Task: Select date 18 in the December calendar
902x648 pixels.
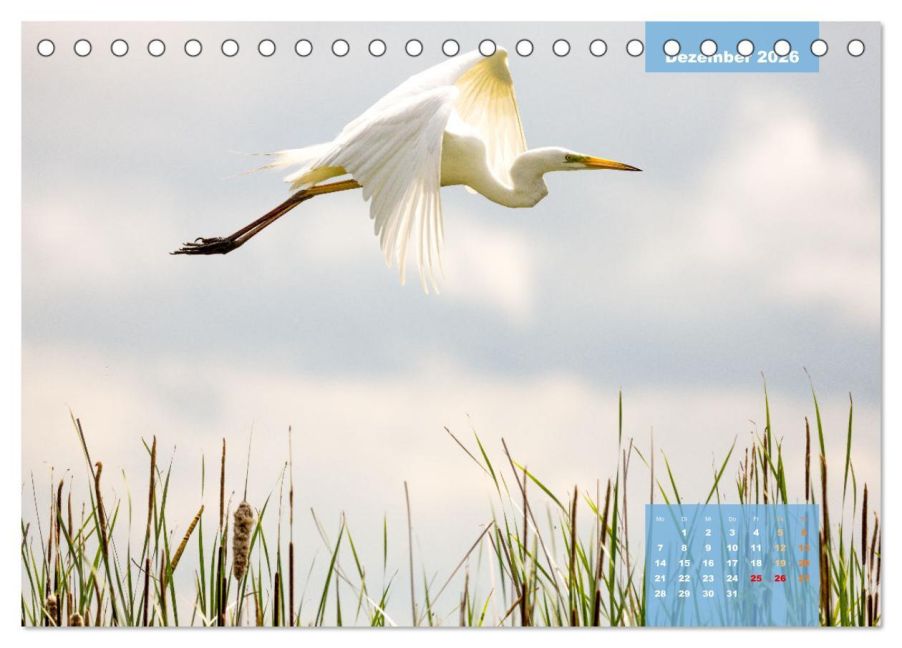Action: [x=756, y=563]
